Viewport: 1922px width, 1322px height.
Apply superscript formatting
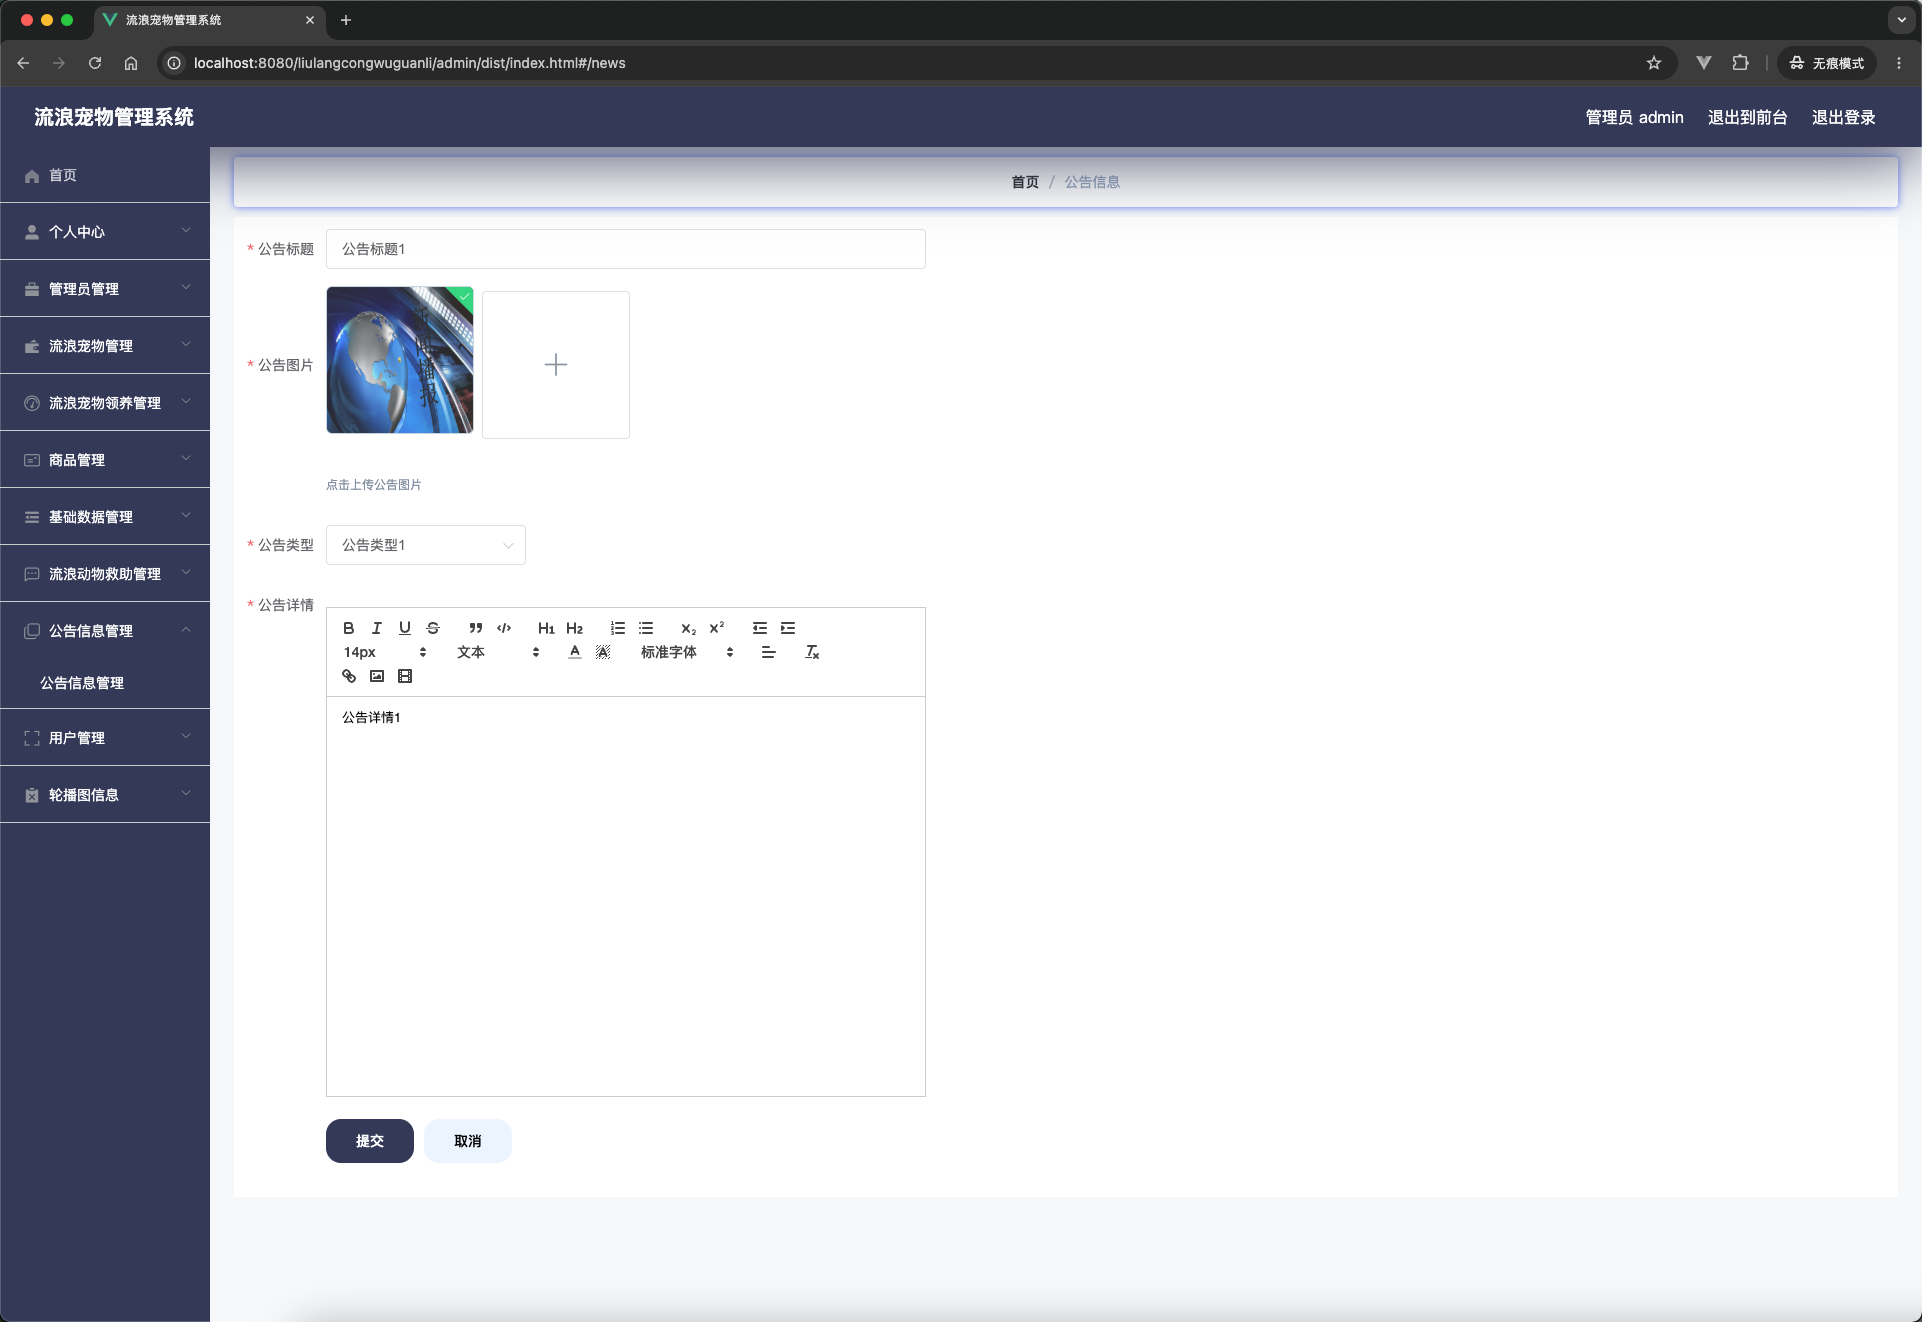(716, 628)
